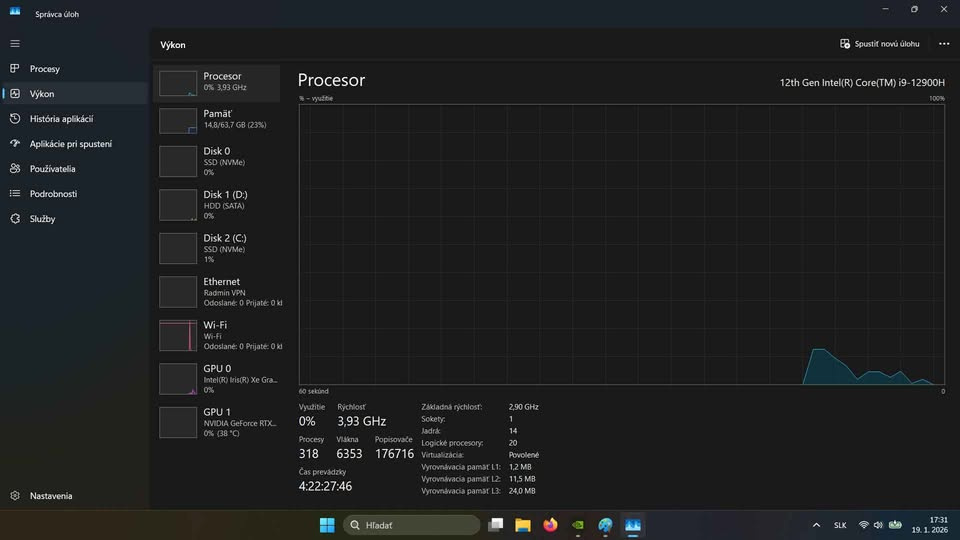
Task: Open Task View from taskbar
Action: pyautogui.click(x=496, y=525)
